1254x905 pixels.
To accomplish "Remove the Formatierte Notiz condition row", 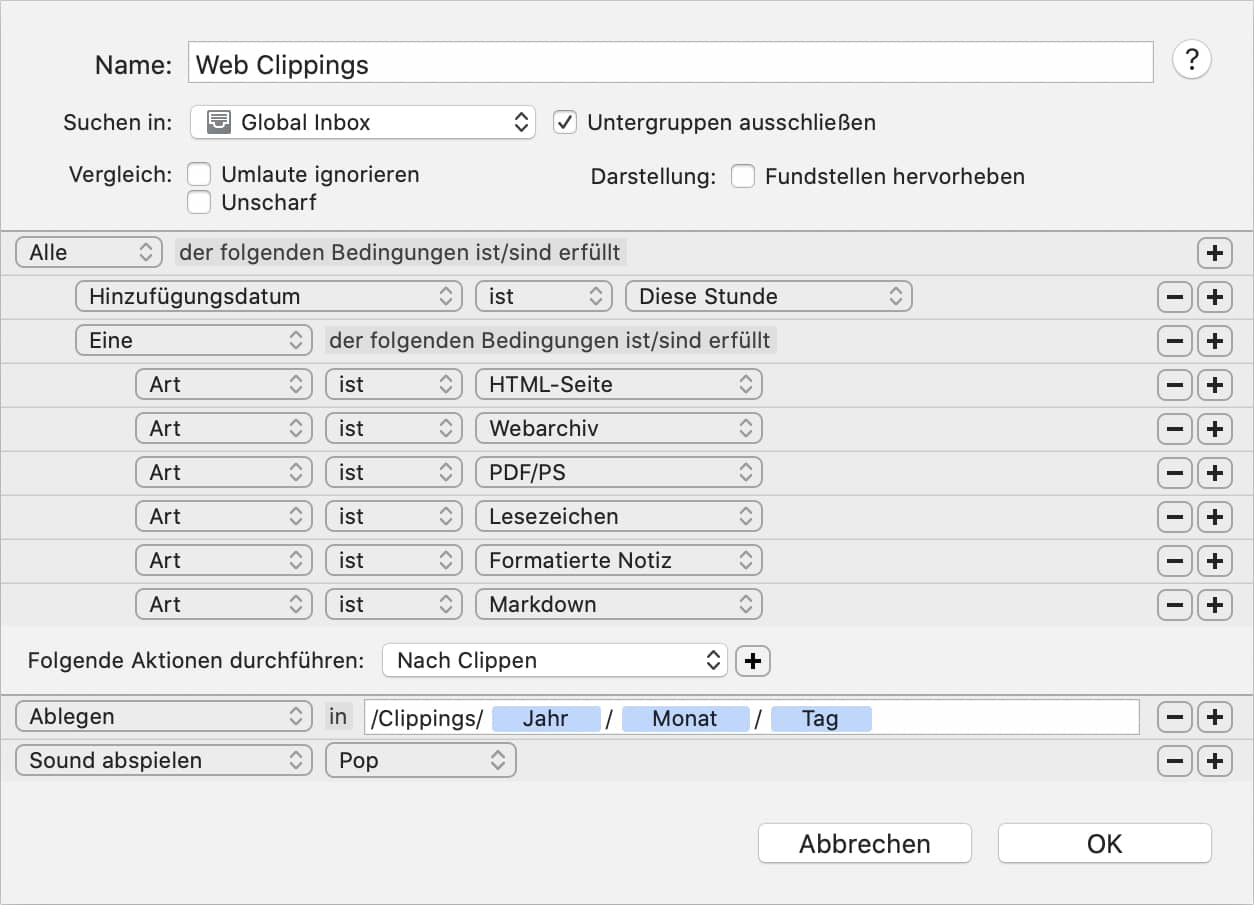I will click(x=1174, y=561).
